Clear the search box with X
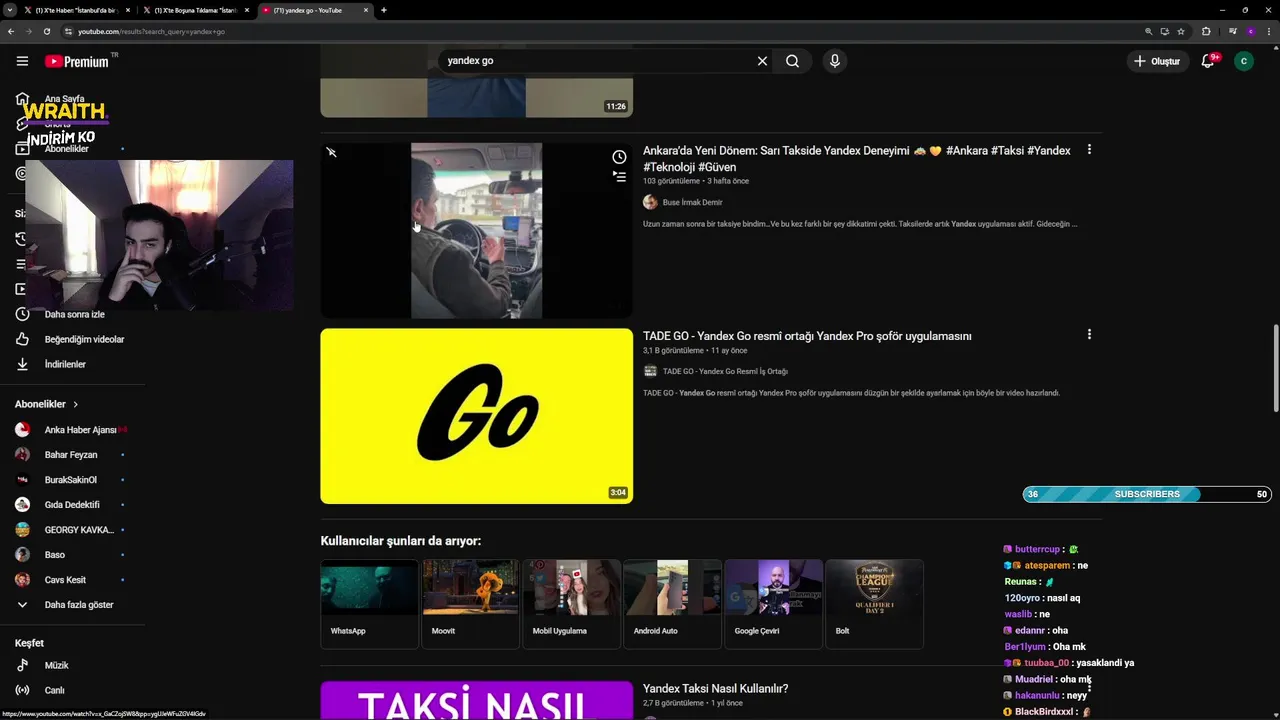The image size is (1280, 720). tap(762, 61)
